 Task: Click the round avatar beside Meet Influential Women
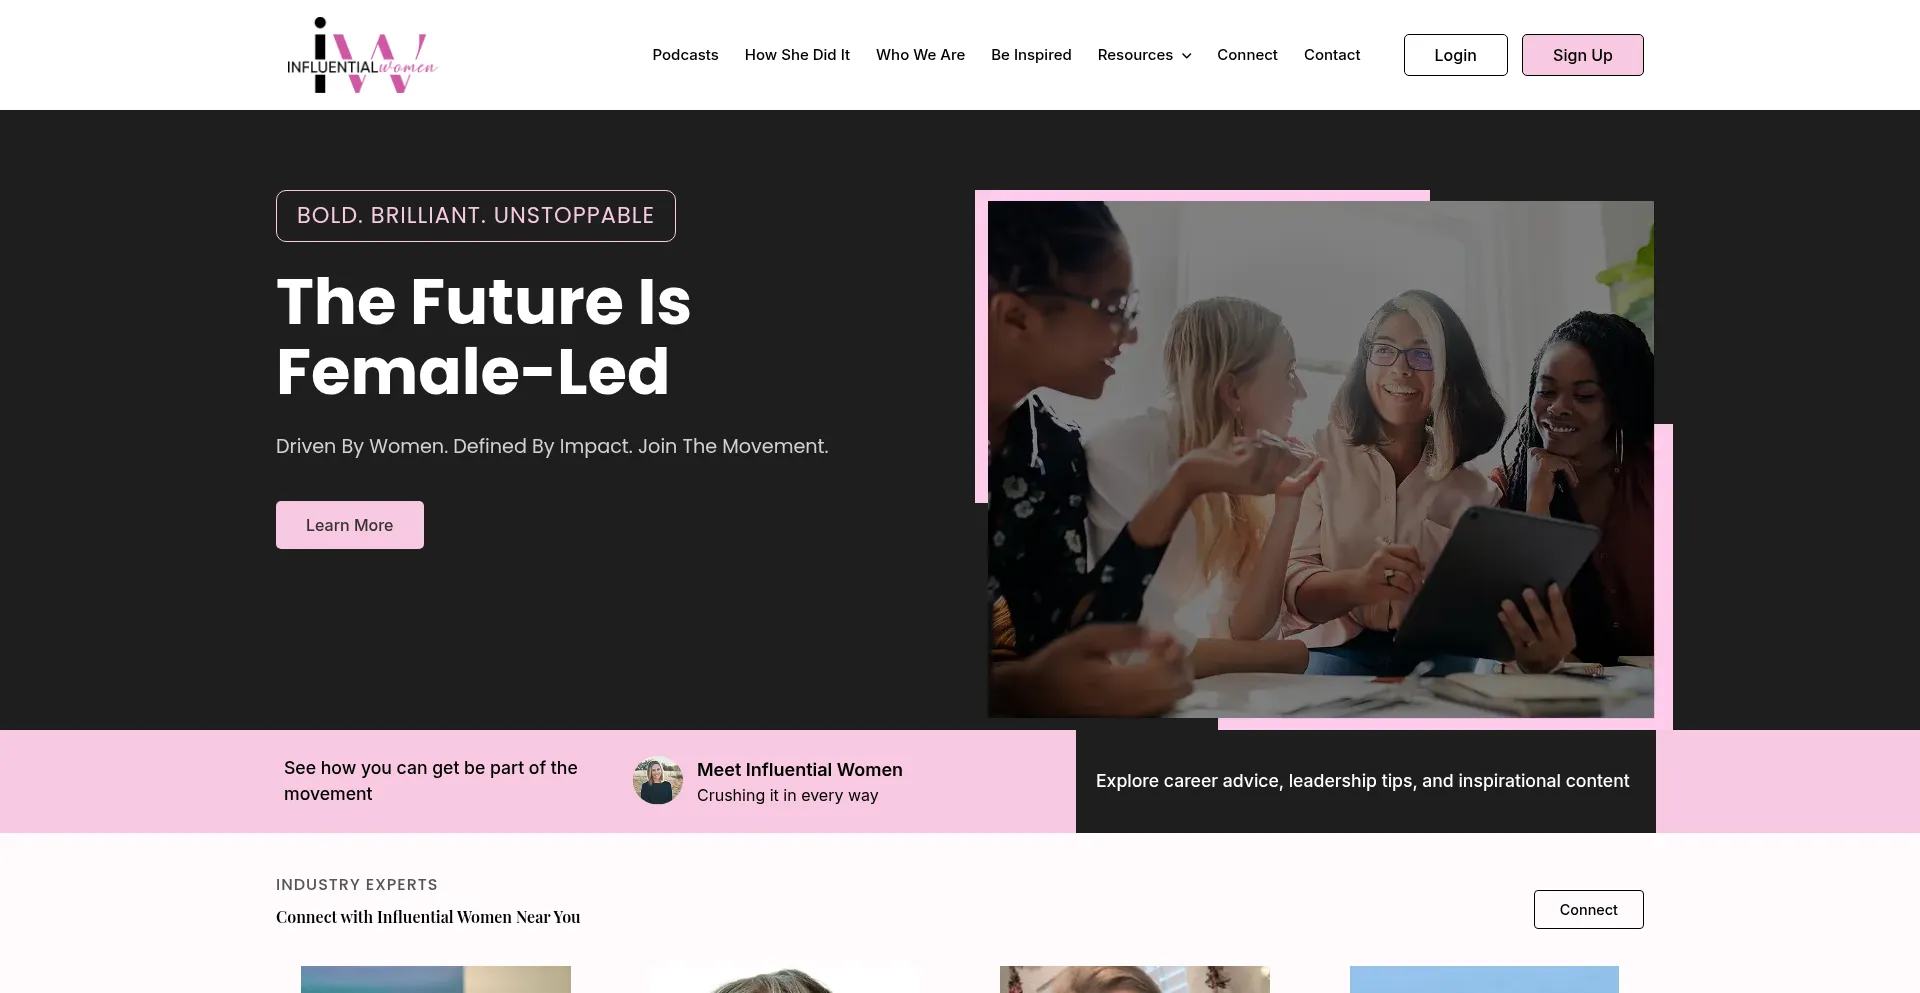coord(658,781)
